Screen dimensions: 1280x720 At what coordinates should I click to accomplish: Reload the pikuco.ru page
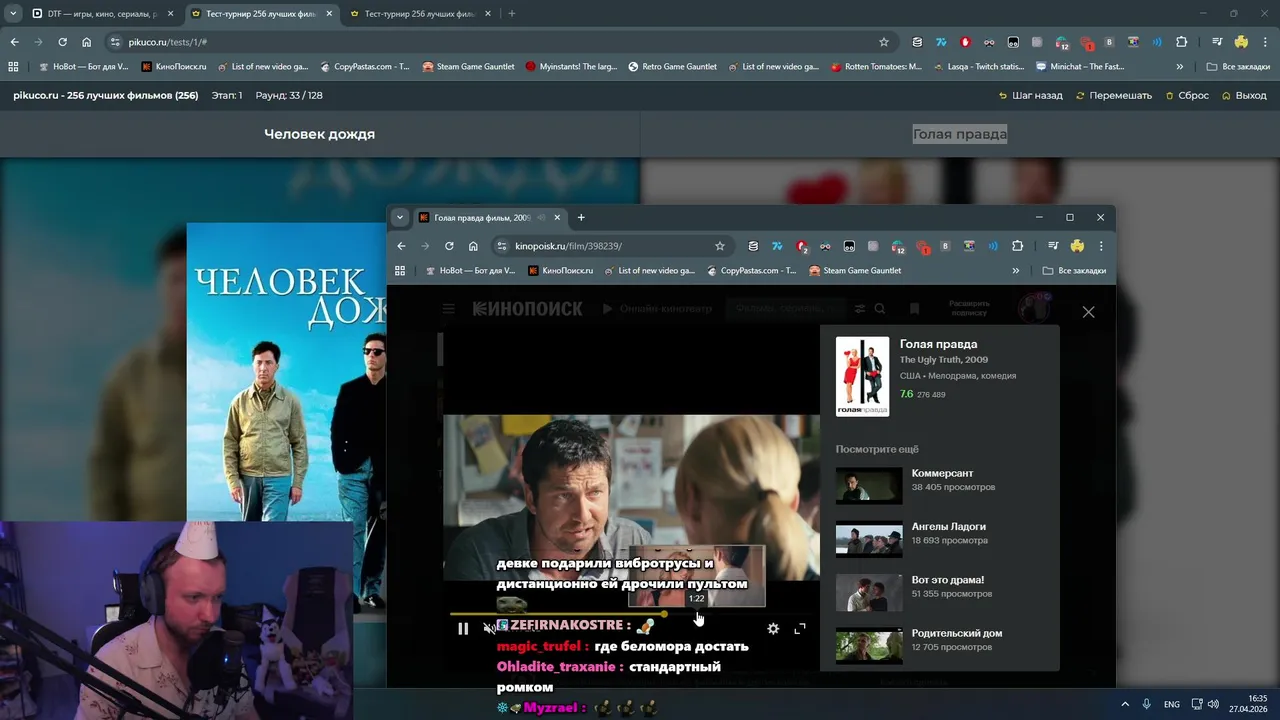tap(62, 42)
